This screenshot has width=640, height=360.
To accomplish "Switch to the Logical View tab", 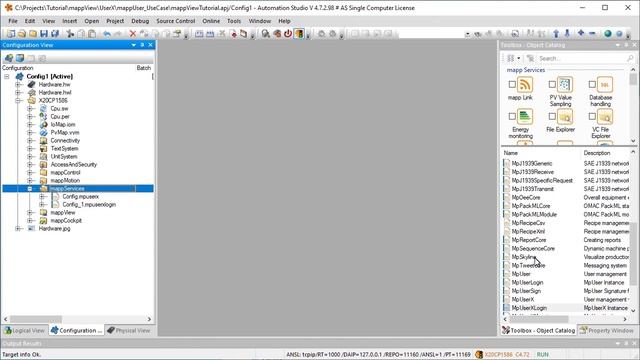I will pyautogui.click(x=24, y=330).
